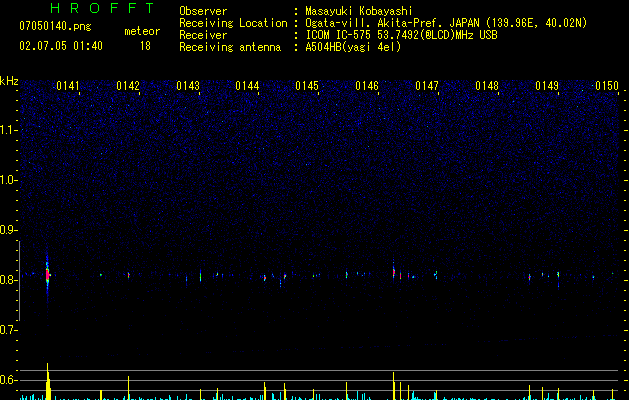Click the strong meteor echo just before the 0141 marker
629x400 pixels.
[x=47, y=275]
